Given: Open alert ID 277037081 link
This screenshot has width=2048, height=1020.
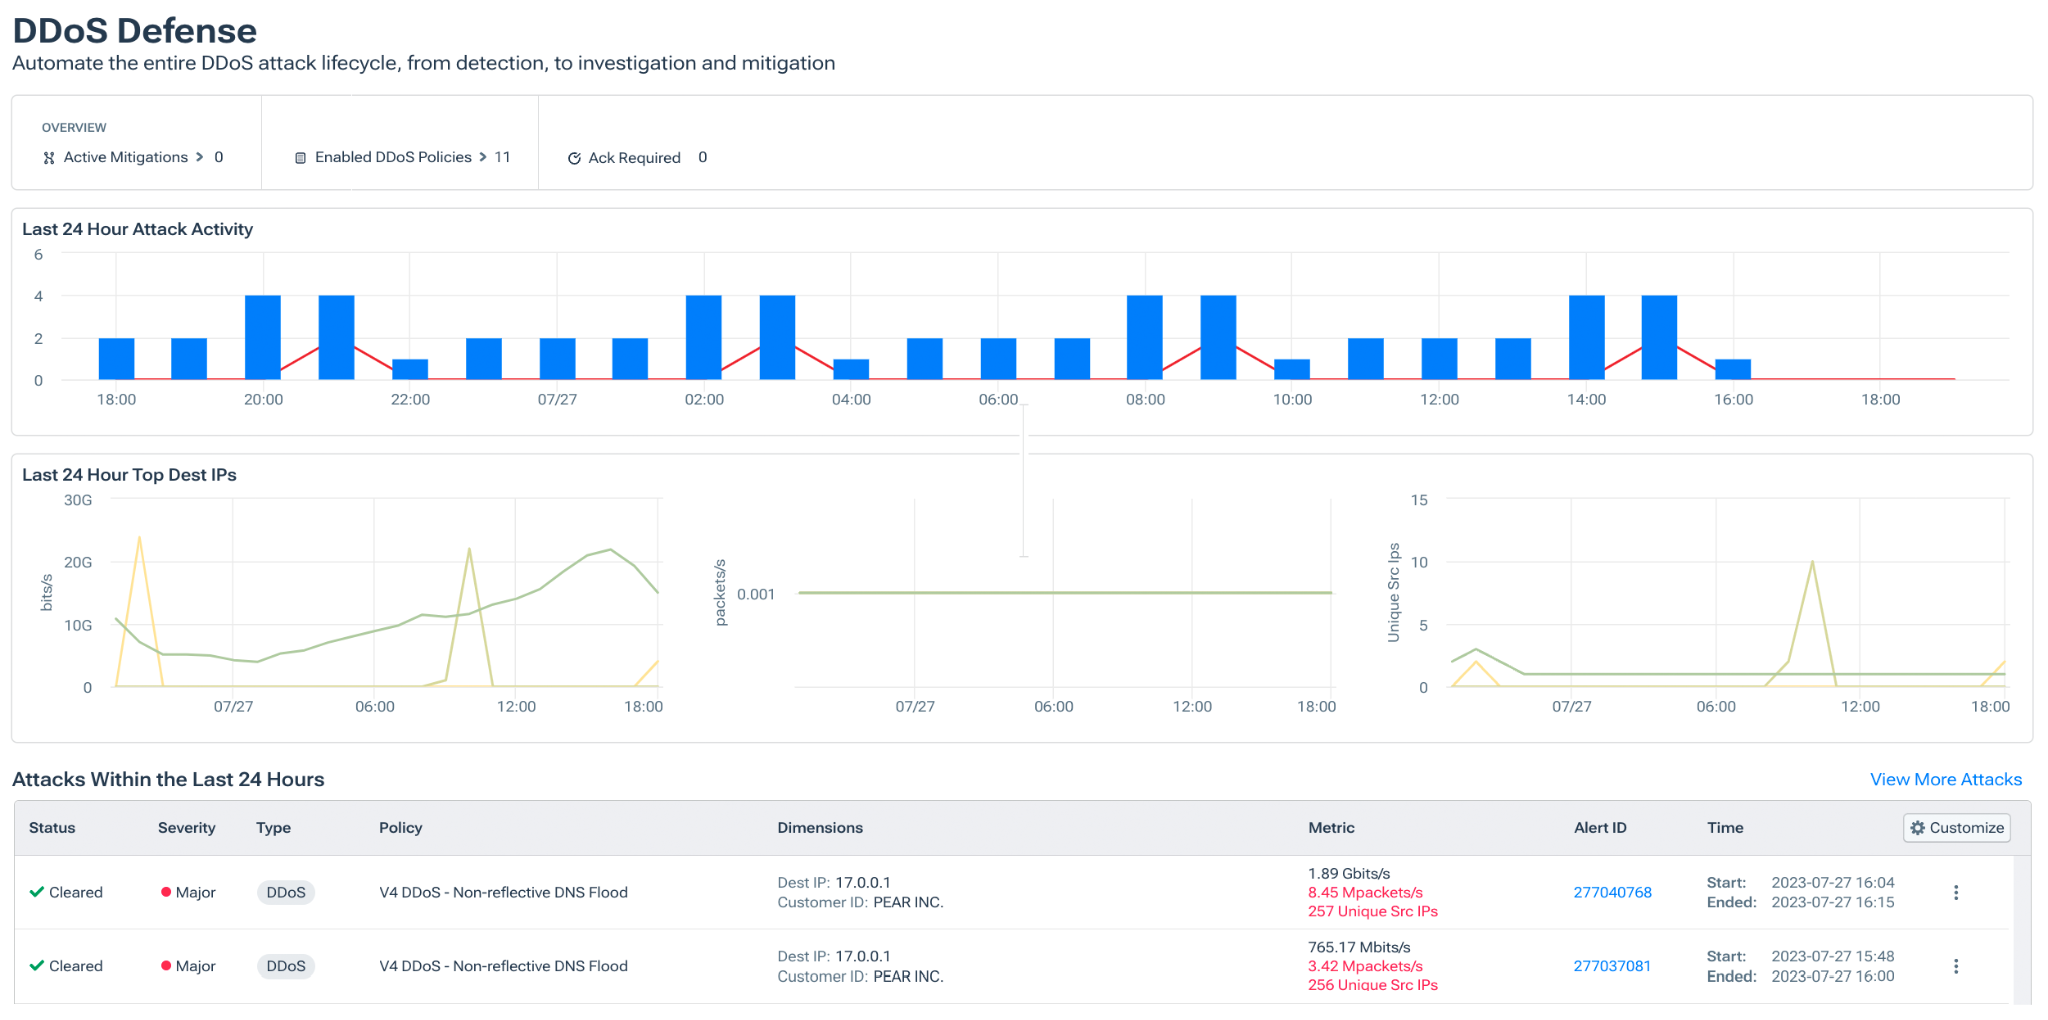Looking at the screenshot, I should pyautogui.click(x=1611, y=966).
